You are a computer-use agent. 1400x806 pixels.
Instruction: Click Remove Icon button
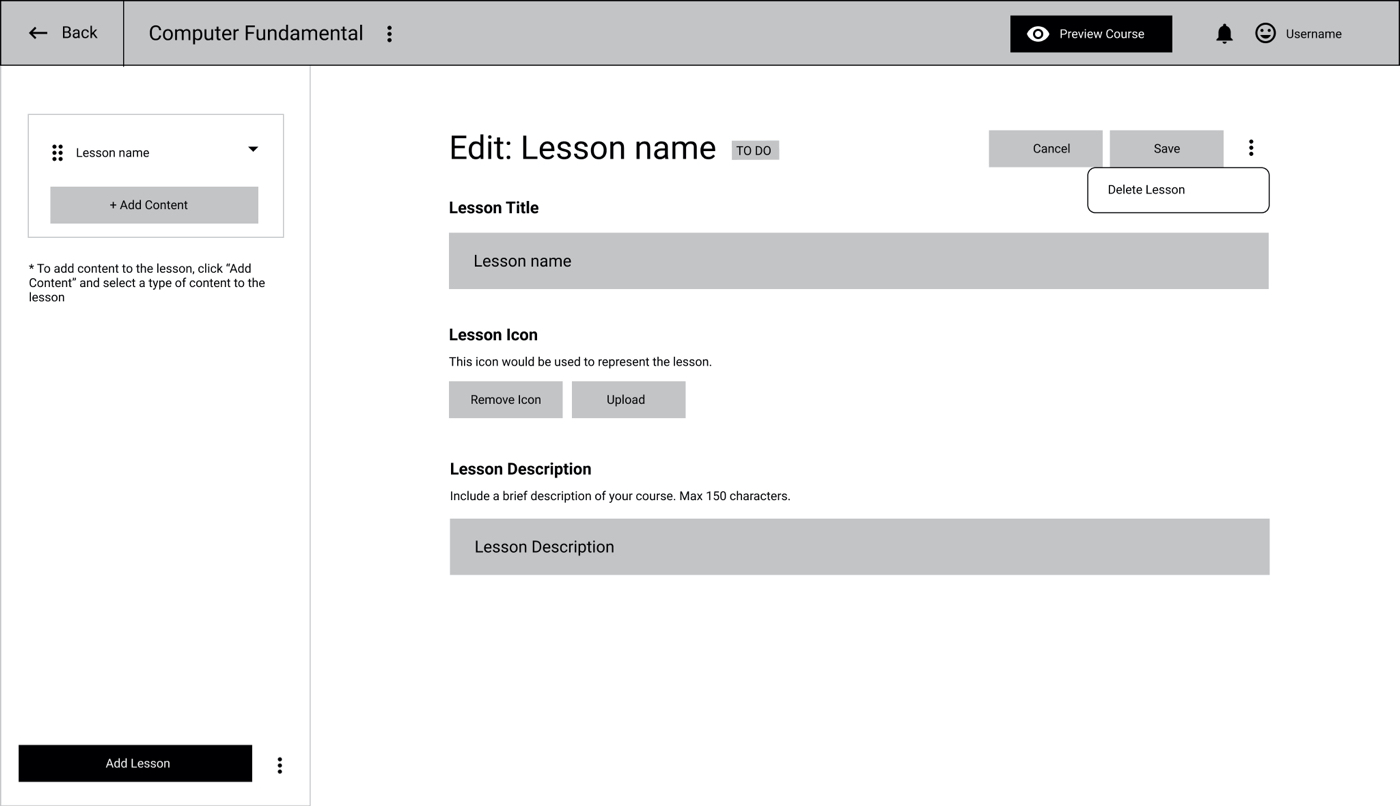click(505, 400)
